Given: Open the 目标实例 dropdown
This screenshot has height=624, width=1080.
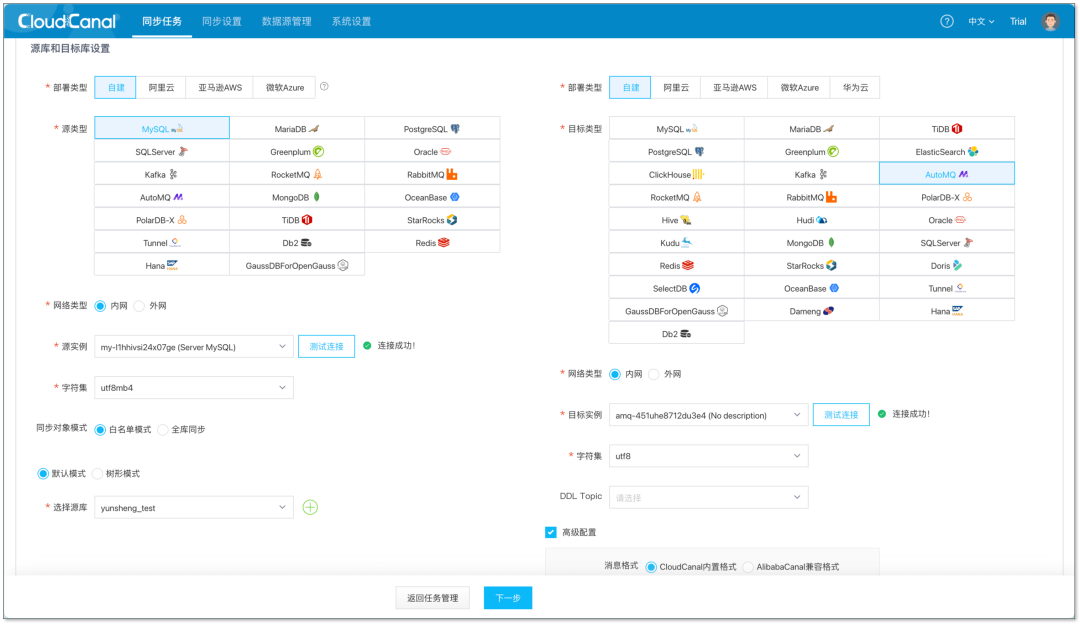Looking at the screenshot, I should pos(708,415).
